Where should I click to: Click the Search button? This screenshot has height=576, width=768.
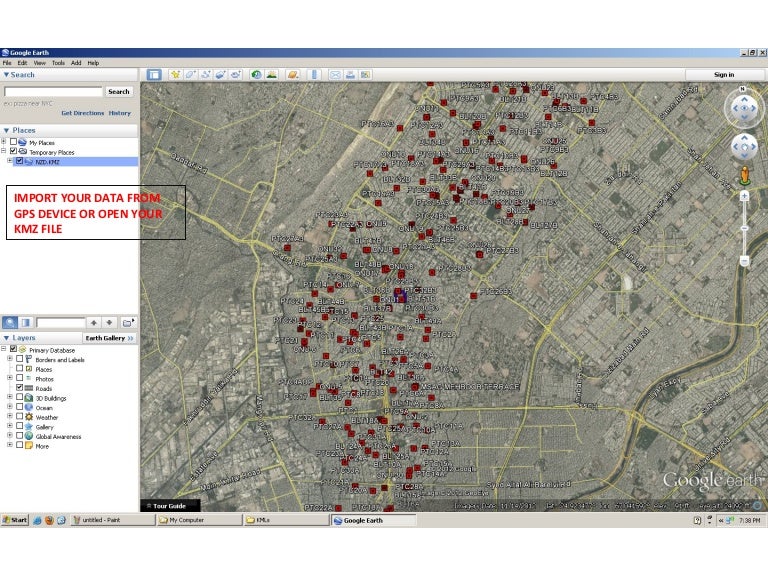(119, 91)
